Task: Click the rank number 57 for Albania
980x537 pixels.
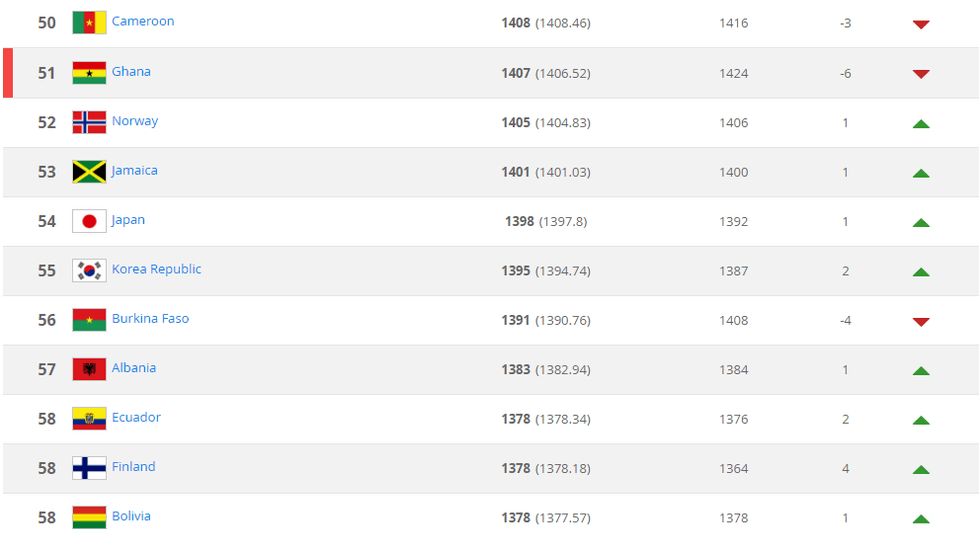Action: pyautogui.click(x=47, y=369)
